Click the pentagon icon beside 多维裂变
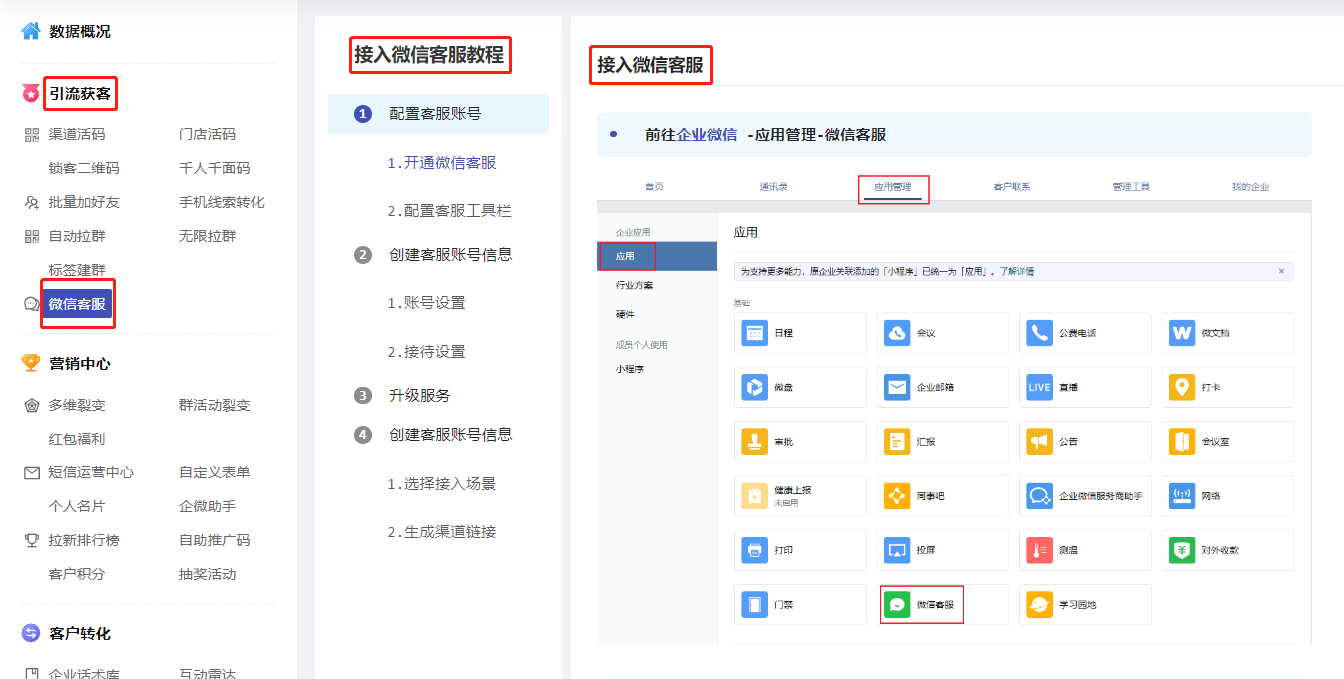This screenshot has height=679, width=1344. pos(32,405)
